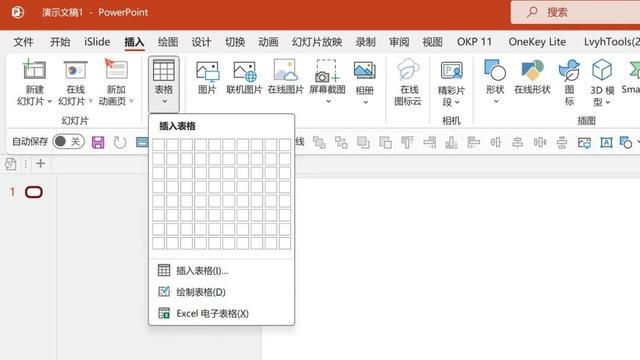Click top-left cell of insert table grid
This screenshot has height=360, width=640.
(x=158, y=144)
